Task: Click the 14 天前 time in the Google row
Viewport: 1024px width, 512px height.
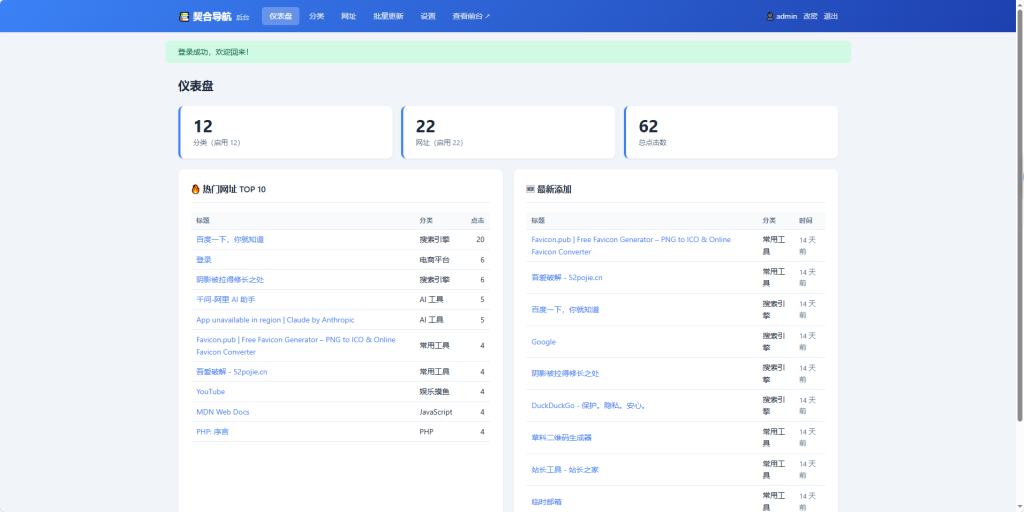Action: tap(807, 342)
